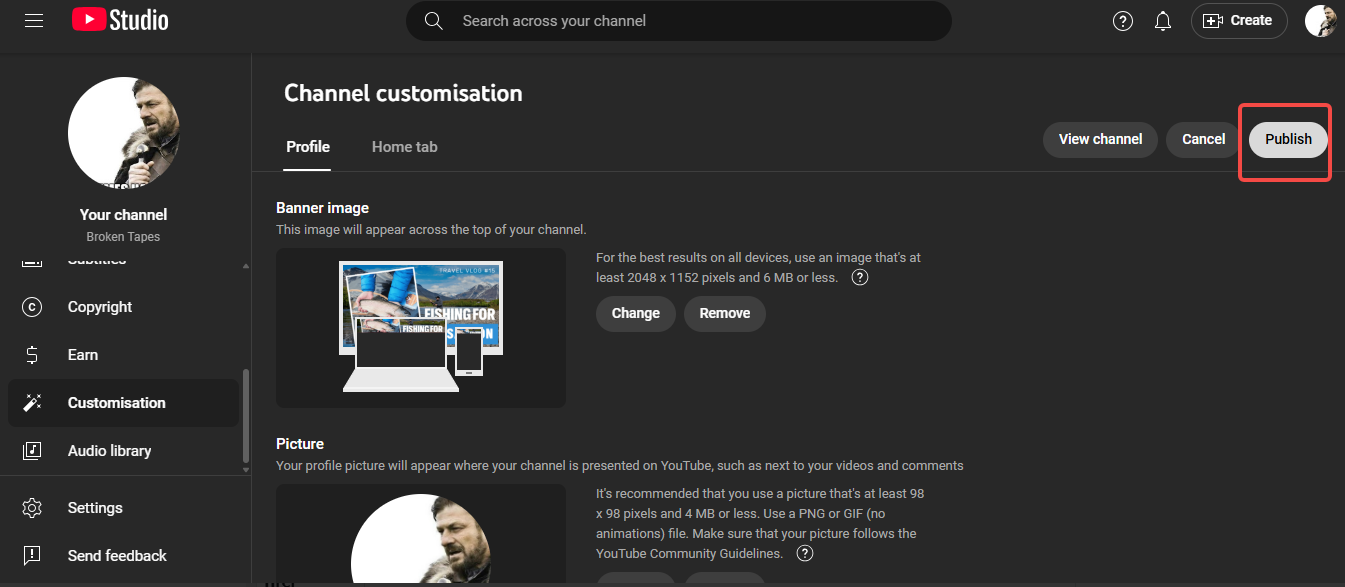Click View channel button
Screen dimensions: 1345x587
[x=1100, y=140]
